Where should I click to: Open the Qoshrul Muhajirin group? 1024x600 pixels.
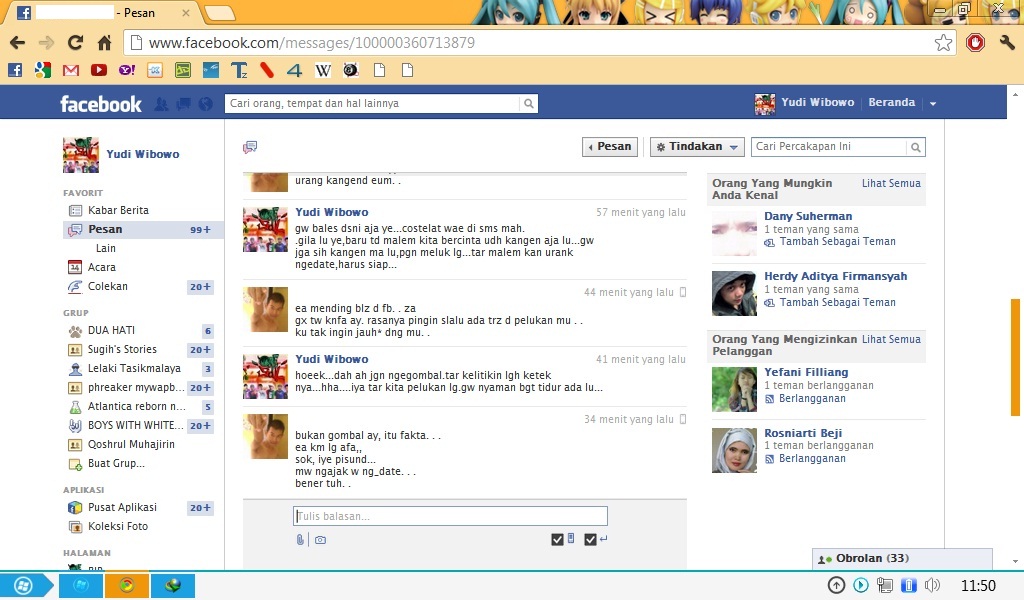click(x=131, y=444)
